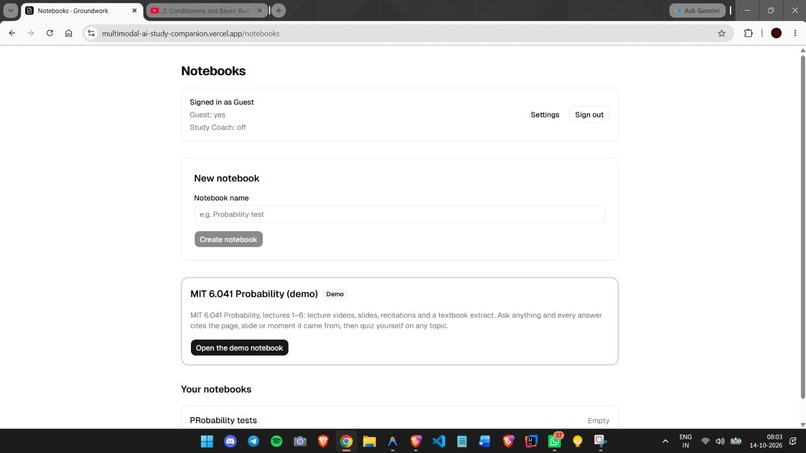The image size is (806, 453).
Task: Click the Create notebook button
Action: [x=228, y=239]
